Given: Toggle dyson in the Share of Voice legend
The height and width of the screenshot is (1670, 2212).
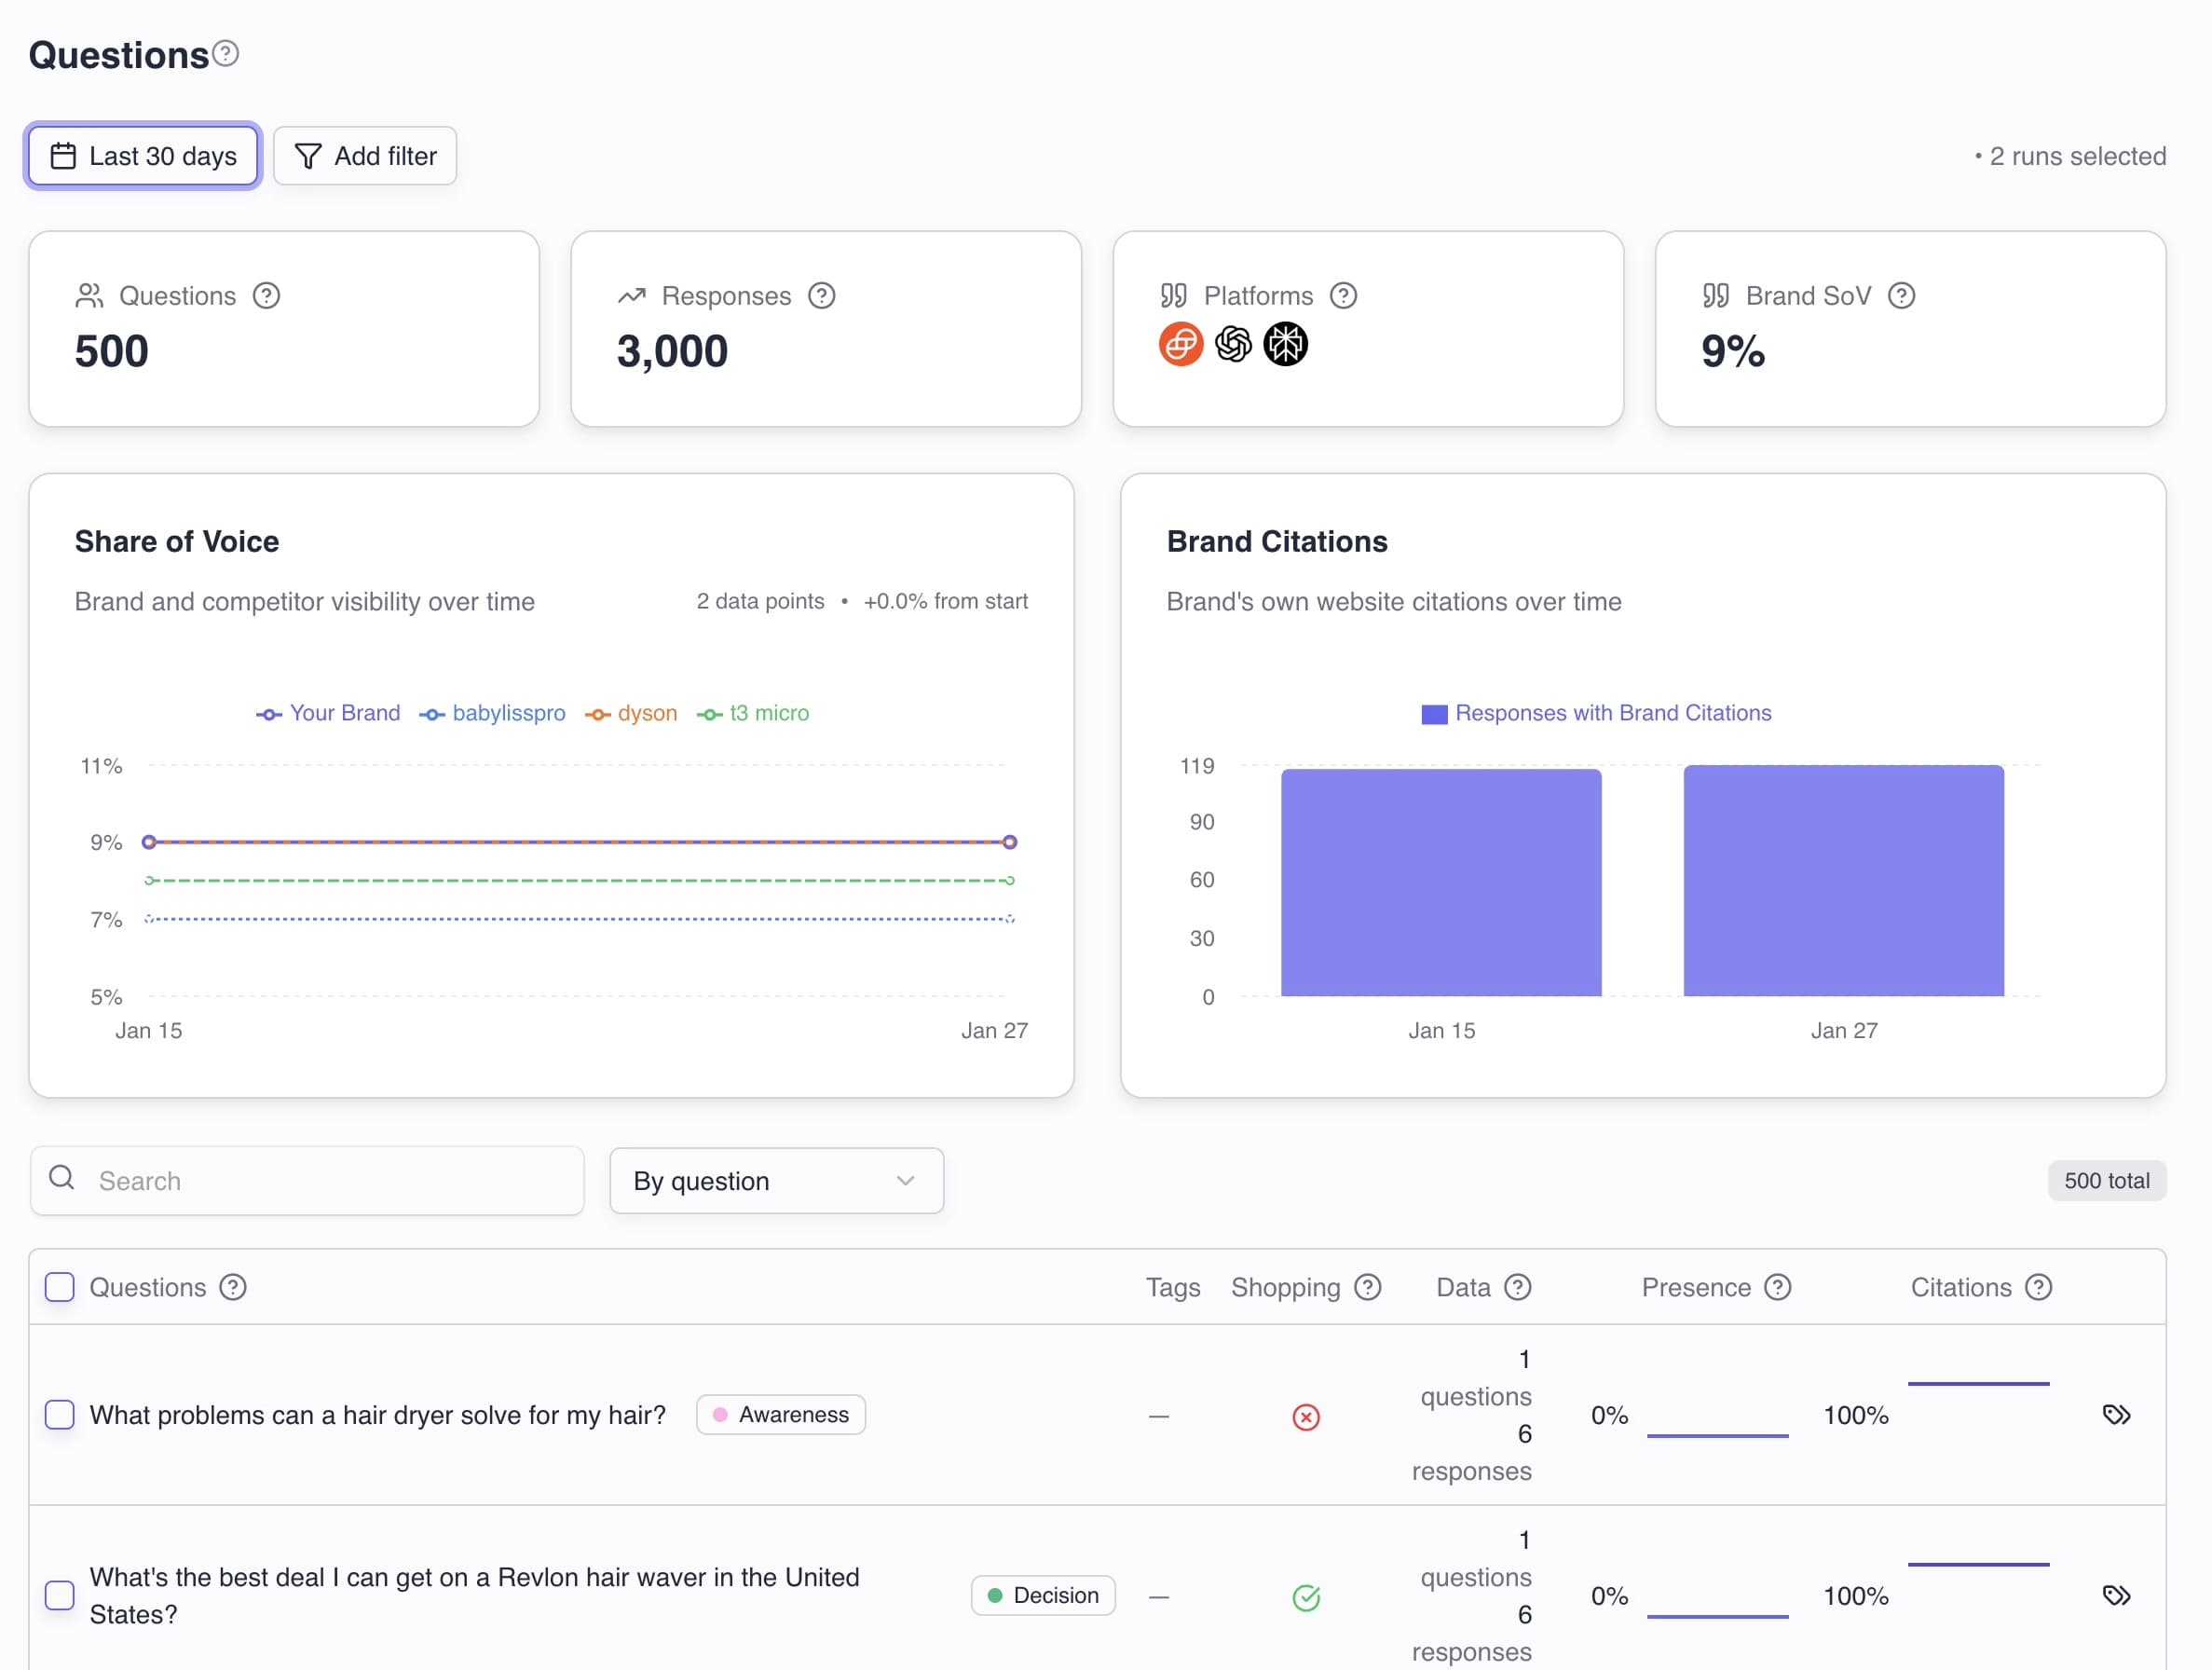Looking at the screenshot, I should [x=631, y=713].
